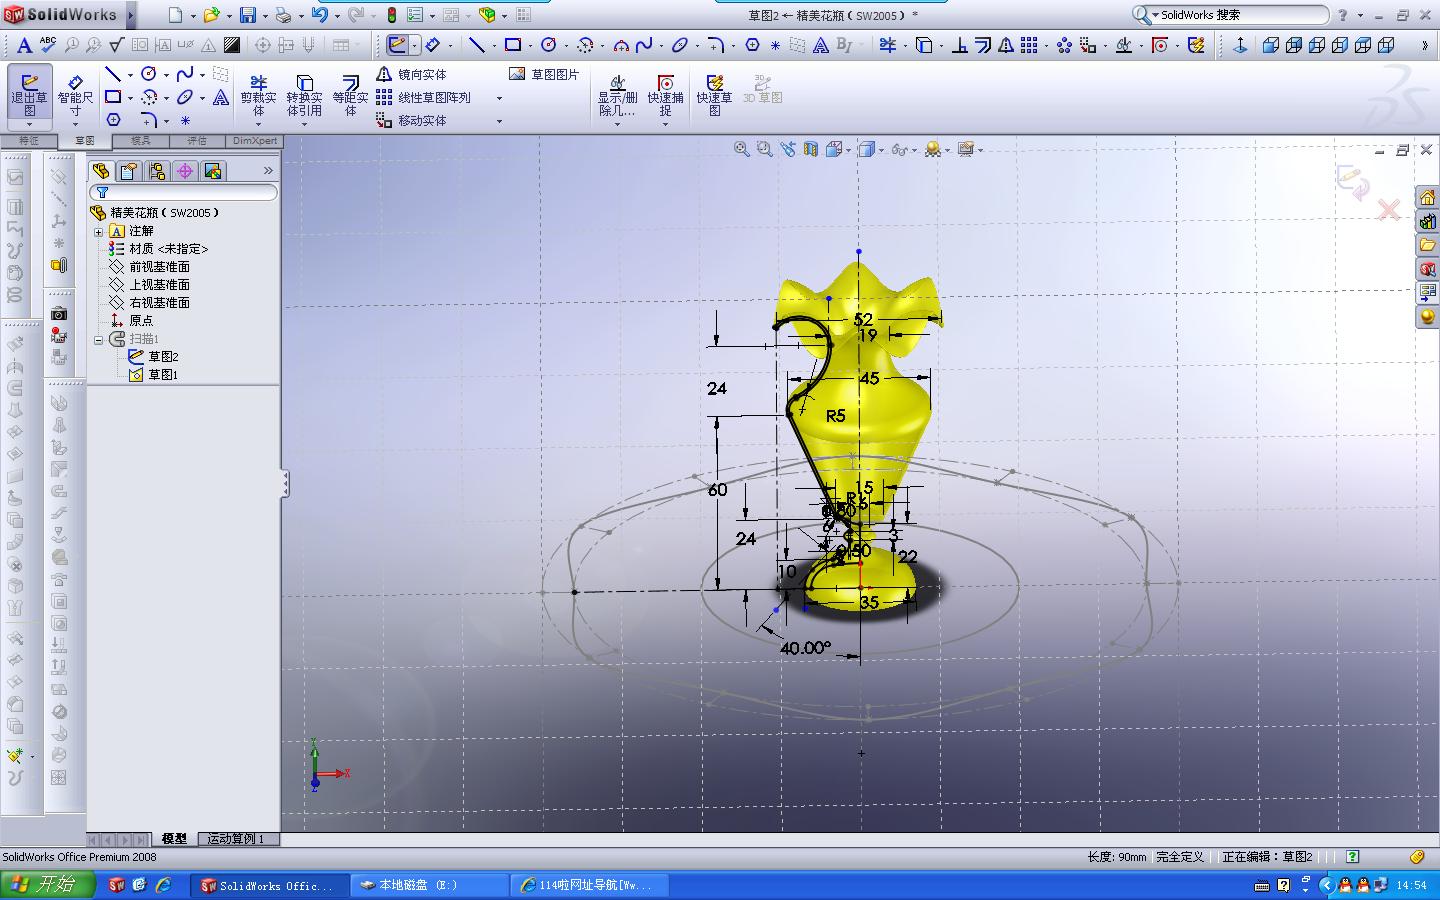
Task: Click the Move Entities (移动实体) command
Action: [x=411, y=121]
